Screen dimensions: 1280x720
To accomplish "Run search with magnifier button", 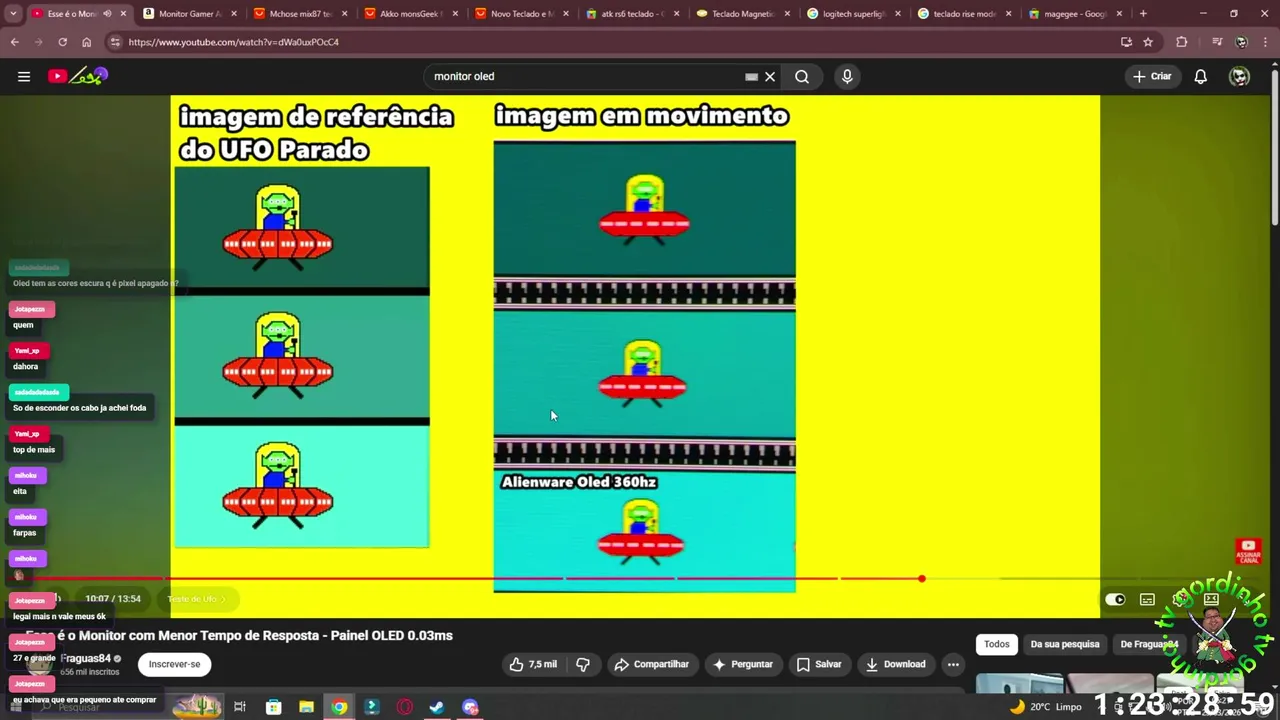I will pos(802,76).
